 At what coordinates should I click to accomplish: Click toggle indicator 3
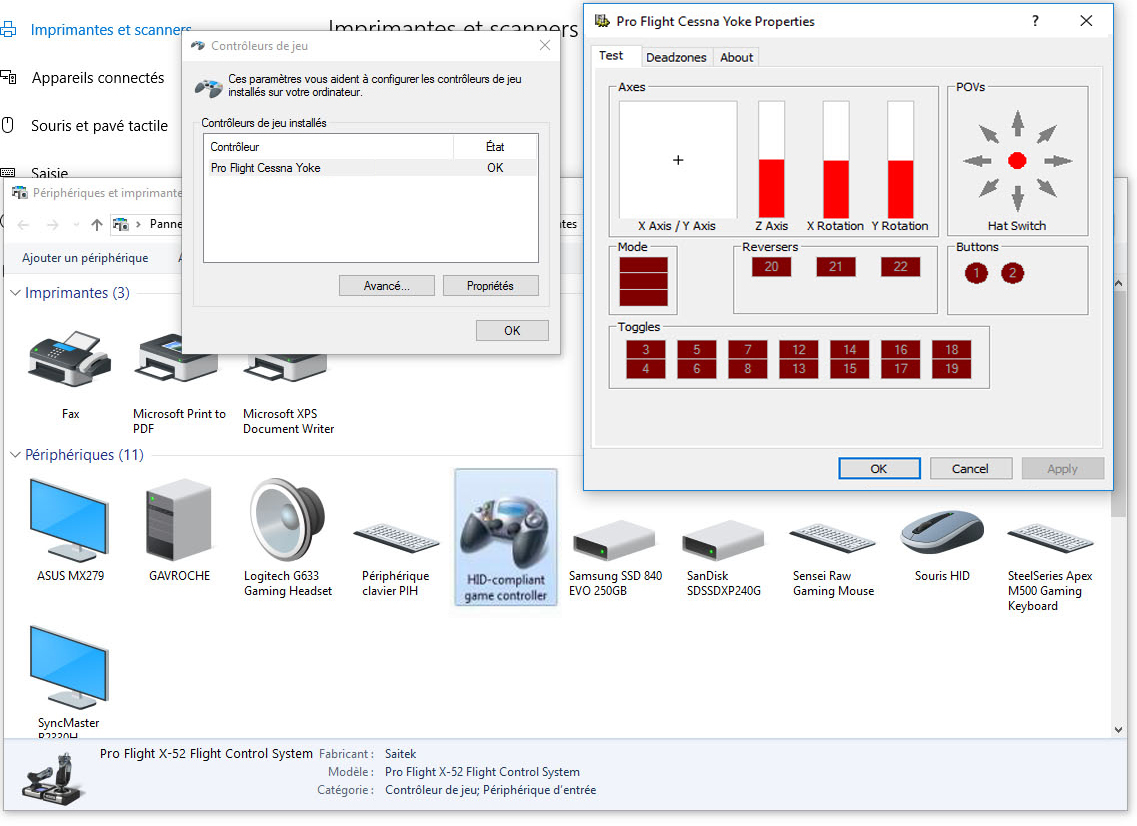tap(645, 350)
